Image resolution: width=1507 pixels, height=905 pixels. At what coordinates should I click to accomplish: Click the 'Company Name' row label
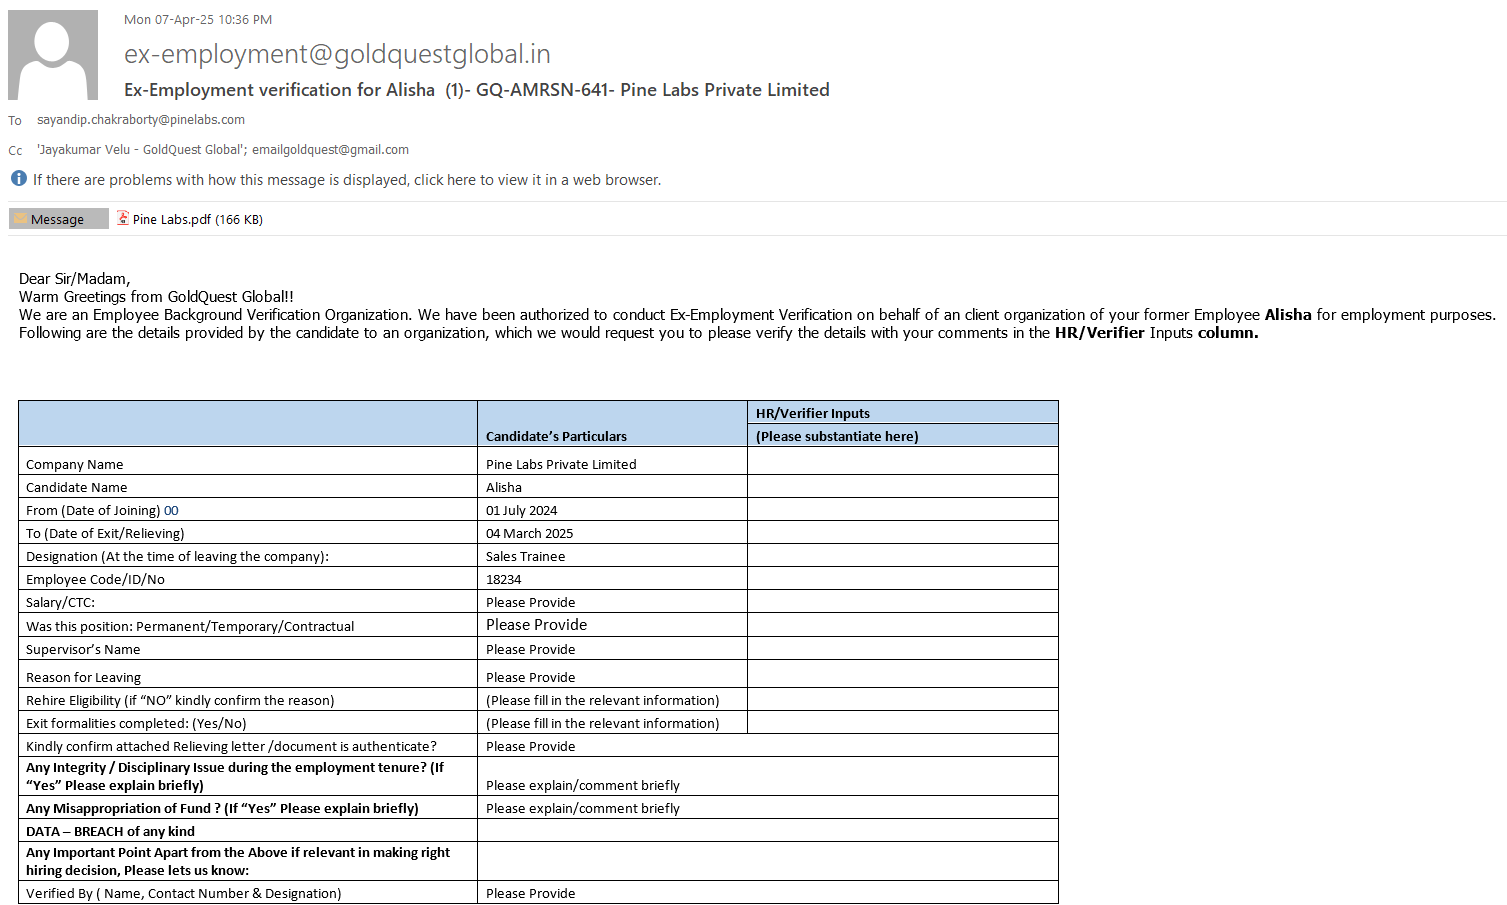click(75, 464)
